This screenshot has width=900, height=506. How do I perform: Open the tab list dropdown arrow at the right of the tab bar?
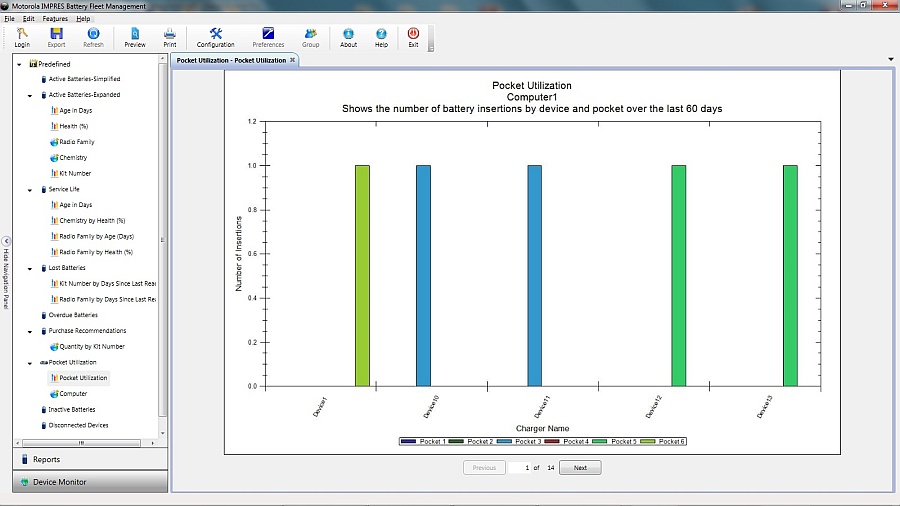click(891, 59)
